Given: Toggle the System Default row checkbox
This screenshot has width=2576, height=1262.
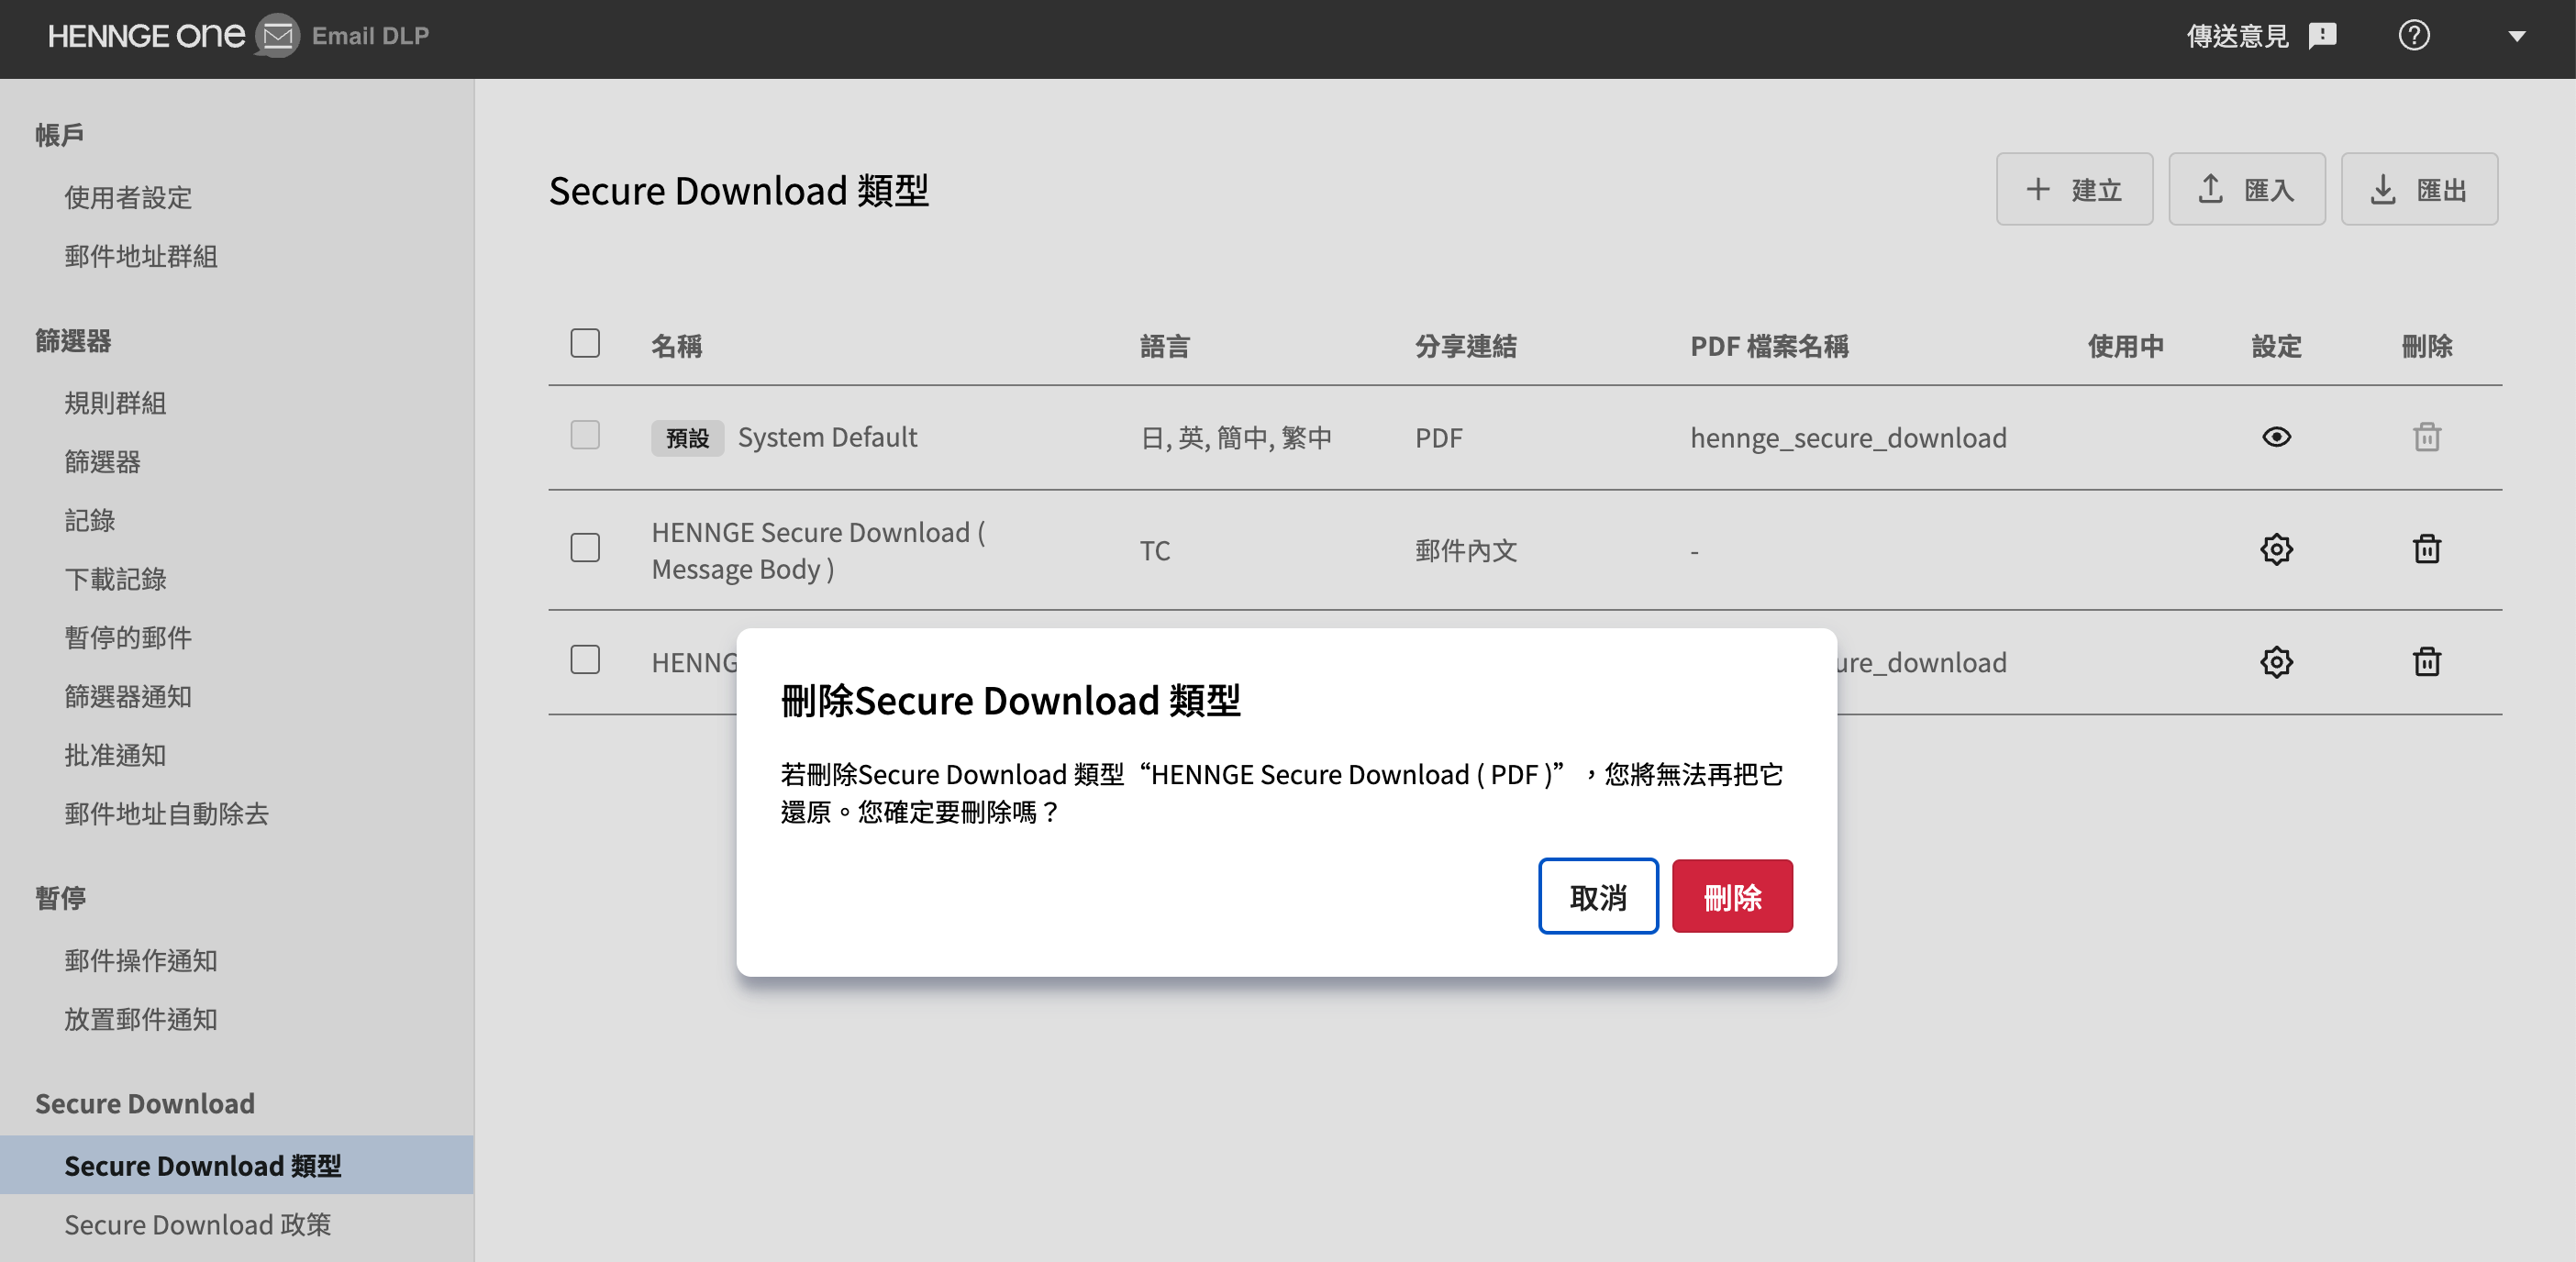Looking at the screenshot, I should (585, 436).
